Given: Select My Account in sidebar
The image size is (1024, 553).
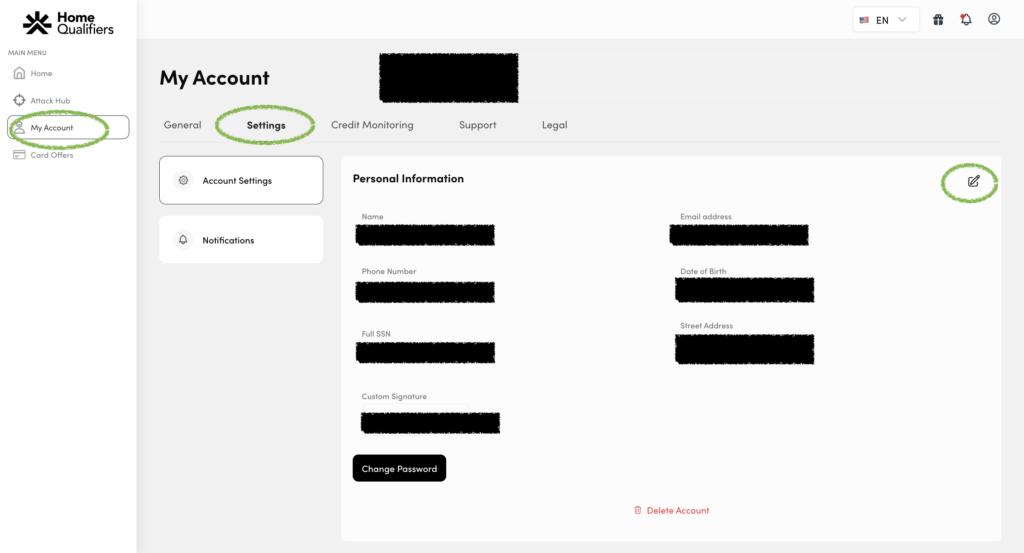Looking at the screenshot, I should click(52, 128).
